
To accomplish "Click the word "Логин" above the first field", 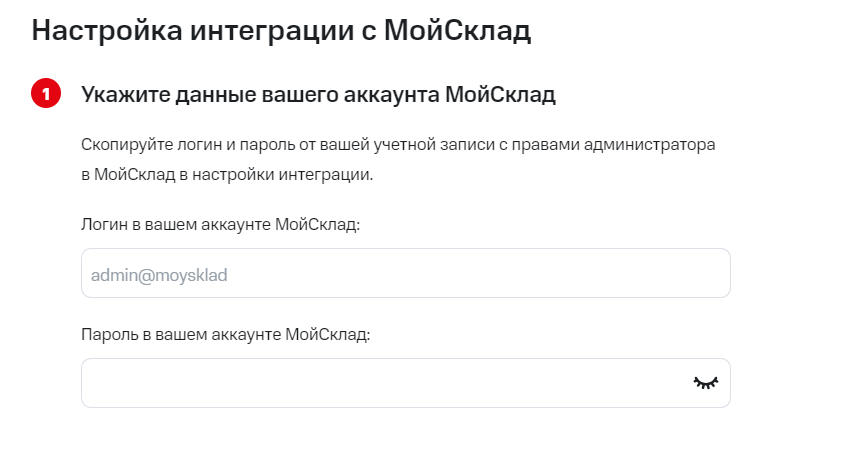I will pos(101,224).
